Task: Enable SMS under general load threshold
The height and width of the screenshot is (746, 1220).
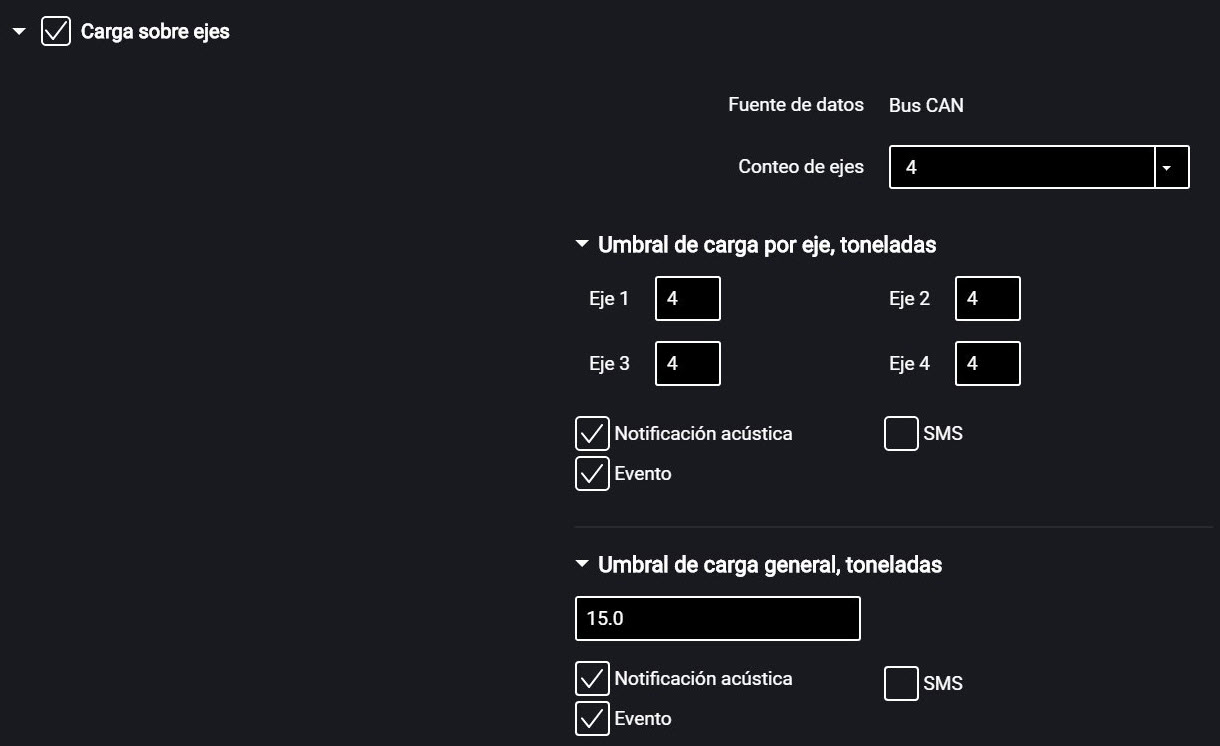Action: 901,683
